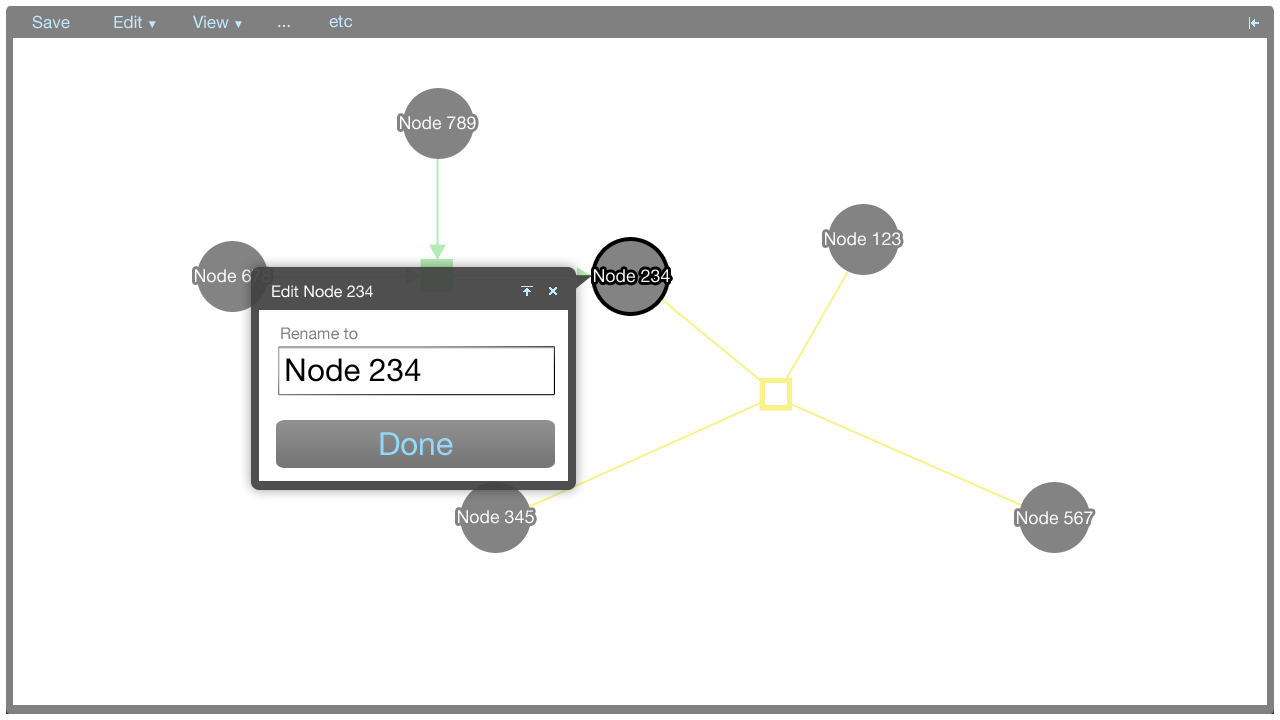Image resolution: width=1280 pixels, height=720 pixels.
Task: Click the 'etc' menu item
Action: (x=340, y=22)
